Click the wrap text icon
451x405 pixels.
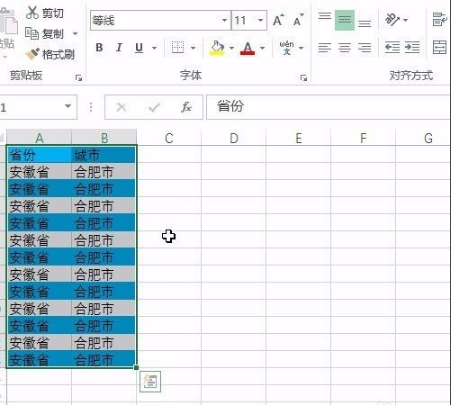click(440, 19)
